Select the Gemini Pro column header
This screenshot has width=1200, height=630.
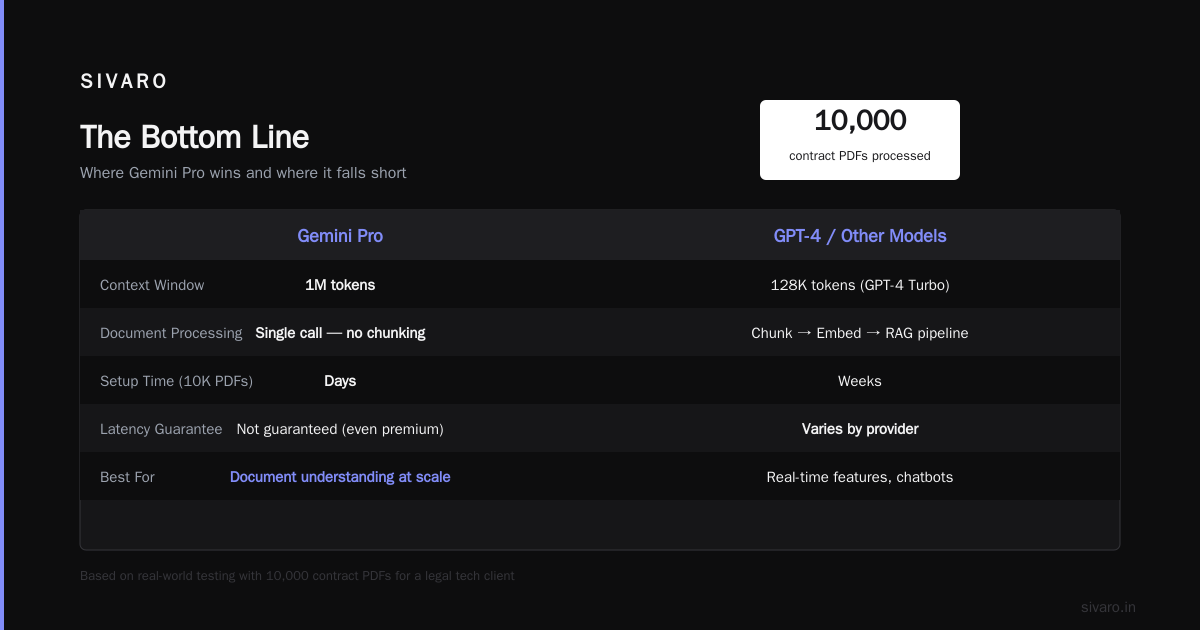pos(340,236)
